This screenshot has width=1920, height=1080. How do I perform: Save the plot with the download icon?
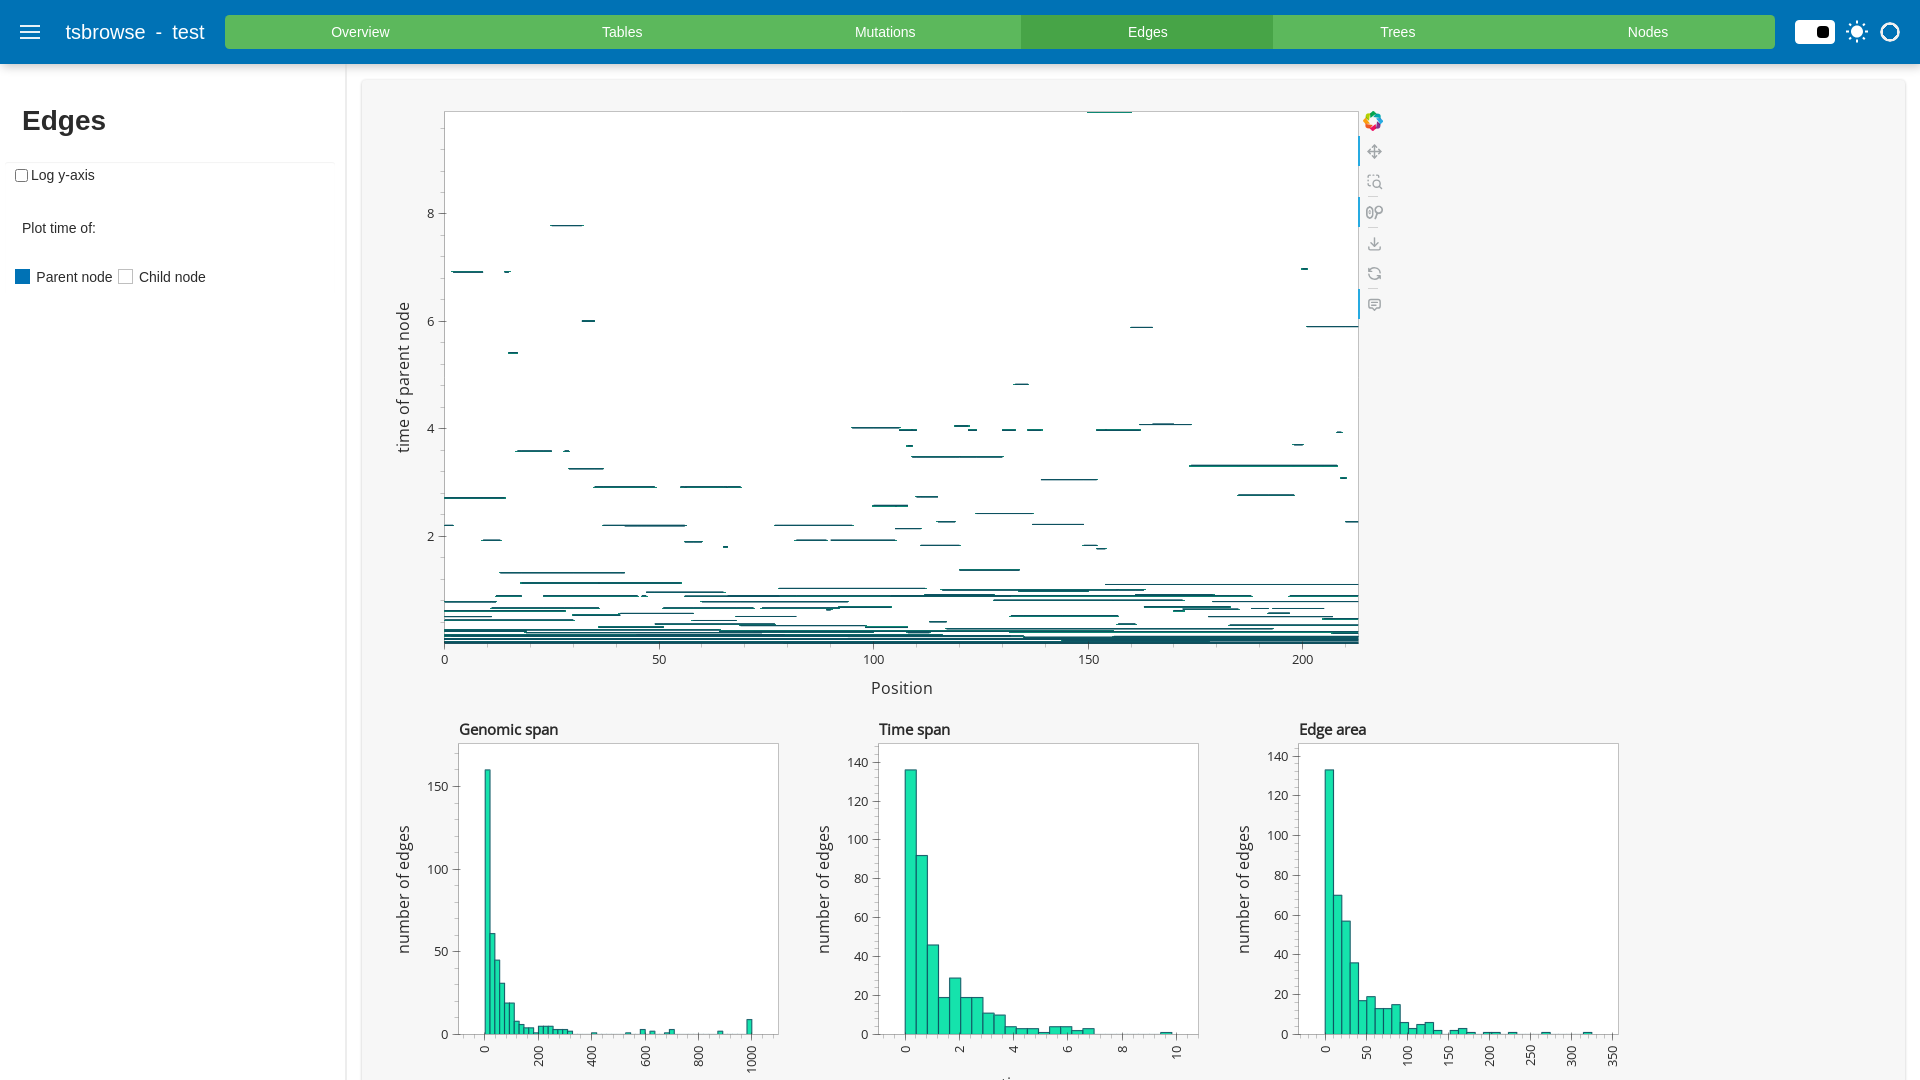[1374, 244]
